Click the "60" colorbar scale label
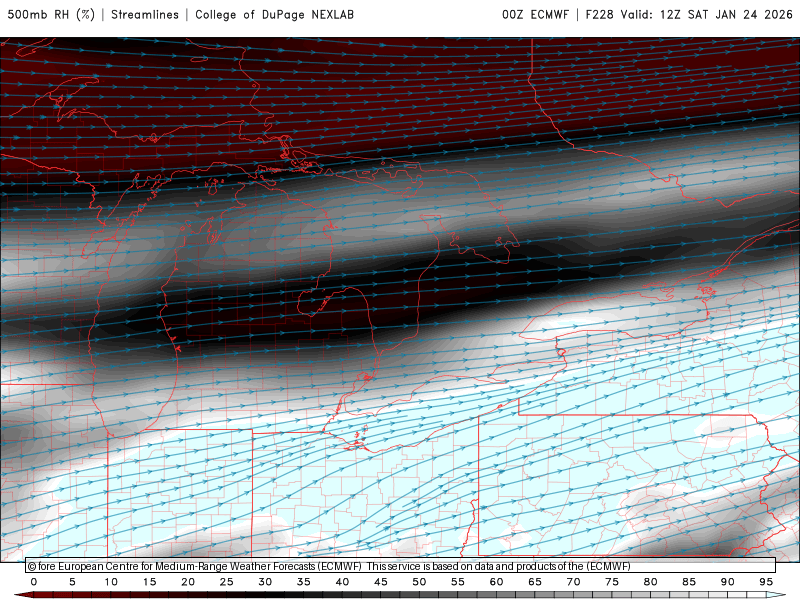This screenshot has height=600, width=800. [x=496, y=582]
